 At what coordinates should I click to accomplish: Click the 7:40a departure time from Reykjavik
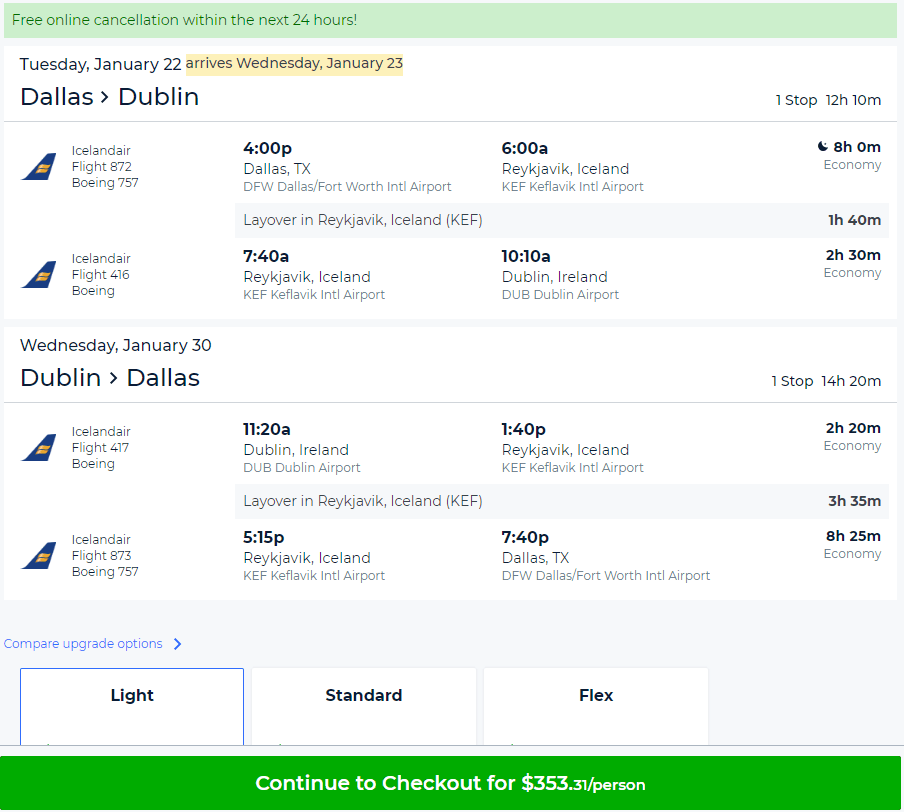coord(266,256)
